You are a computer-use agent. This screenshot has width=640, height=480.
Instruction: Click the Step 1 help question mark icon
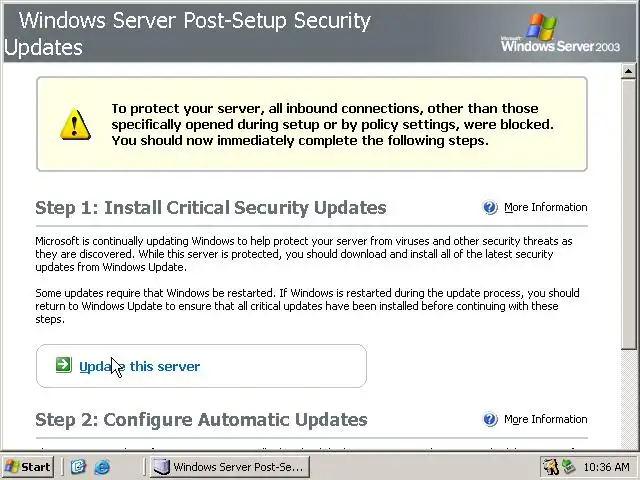pyautogui.click(x=490, y=208)
